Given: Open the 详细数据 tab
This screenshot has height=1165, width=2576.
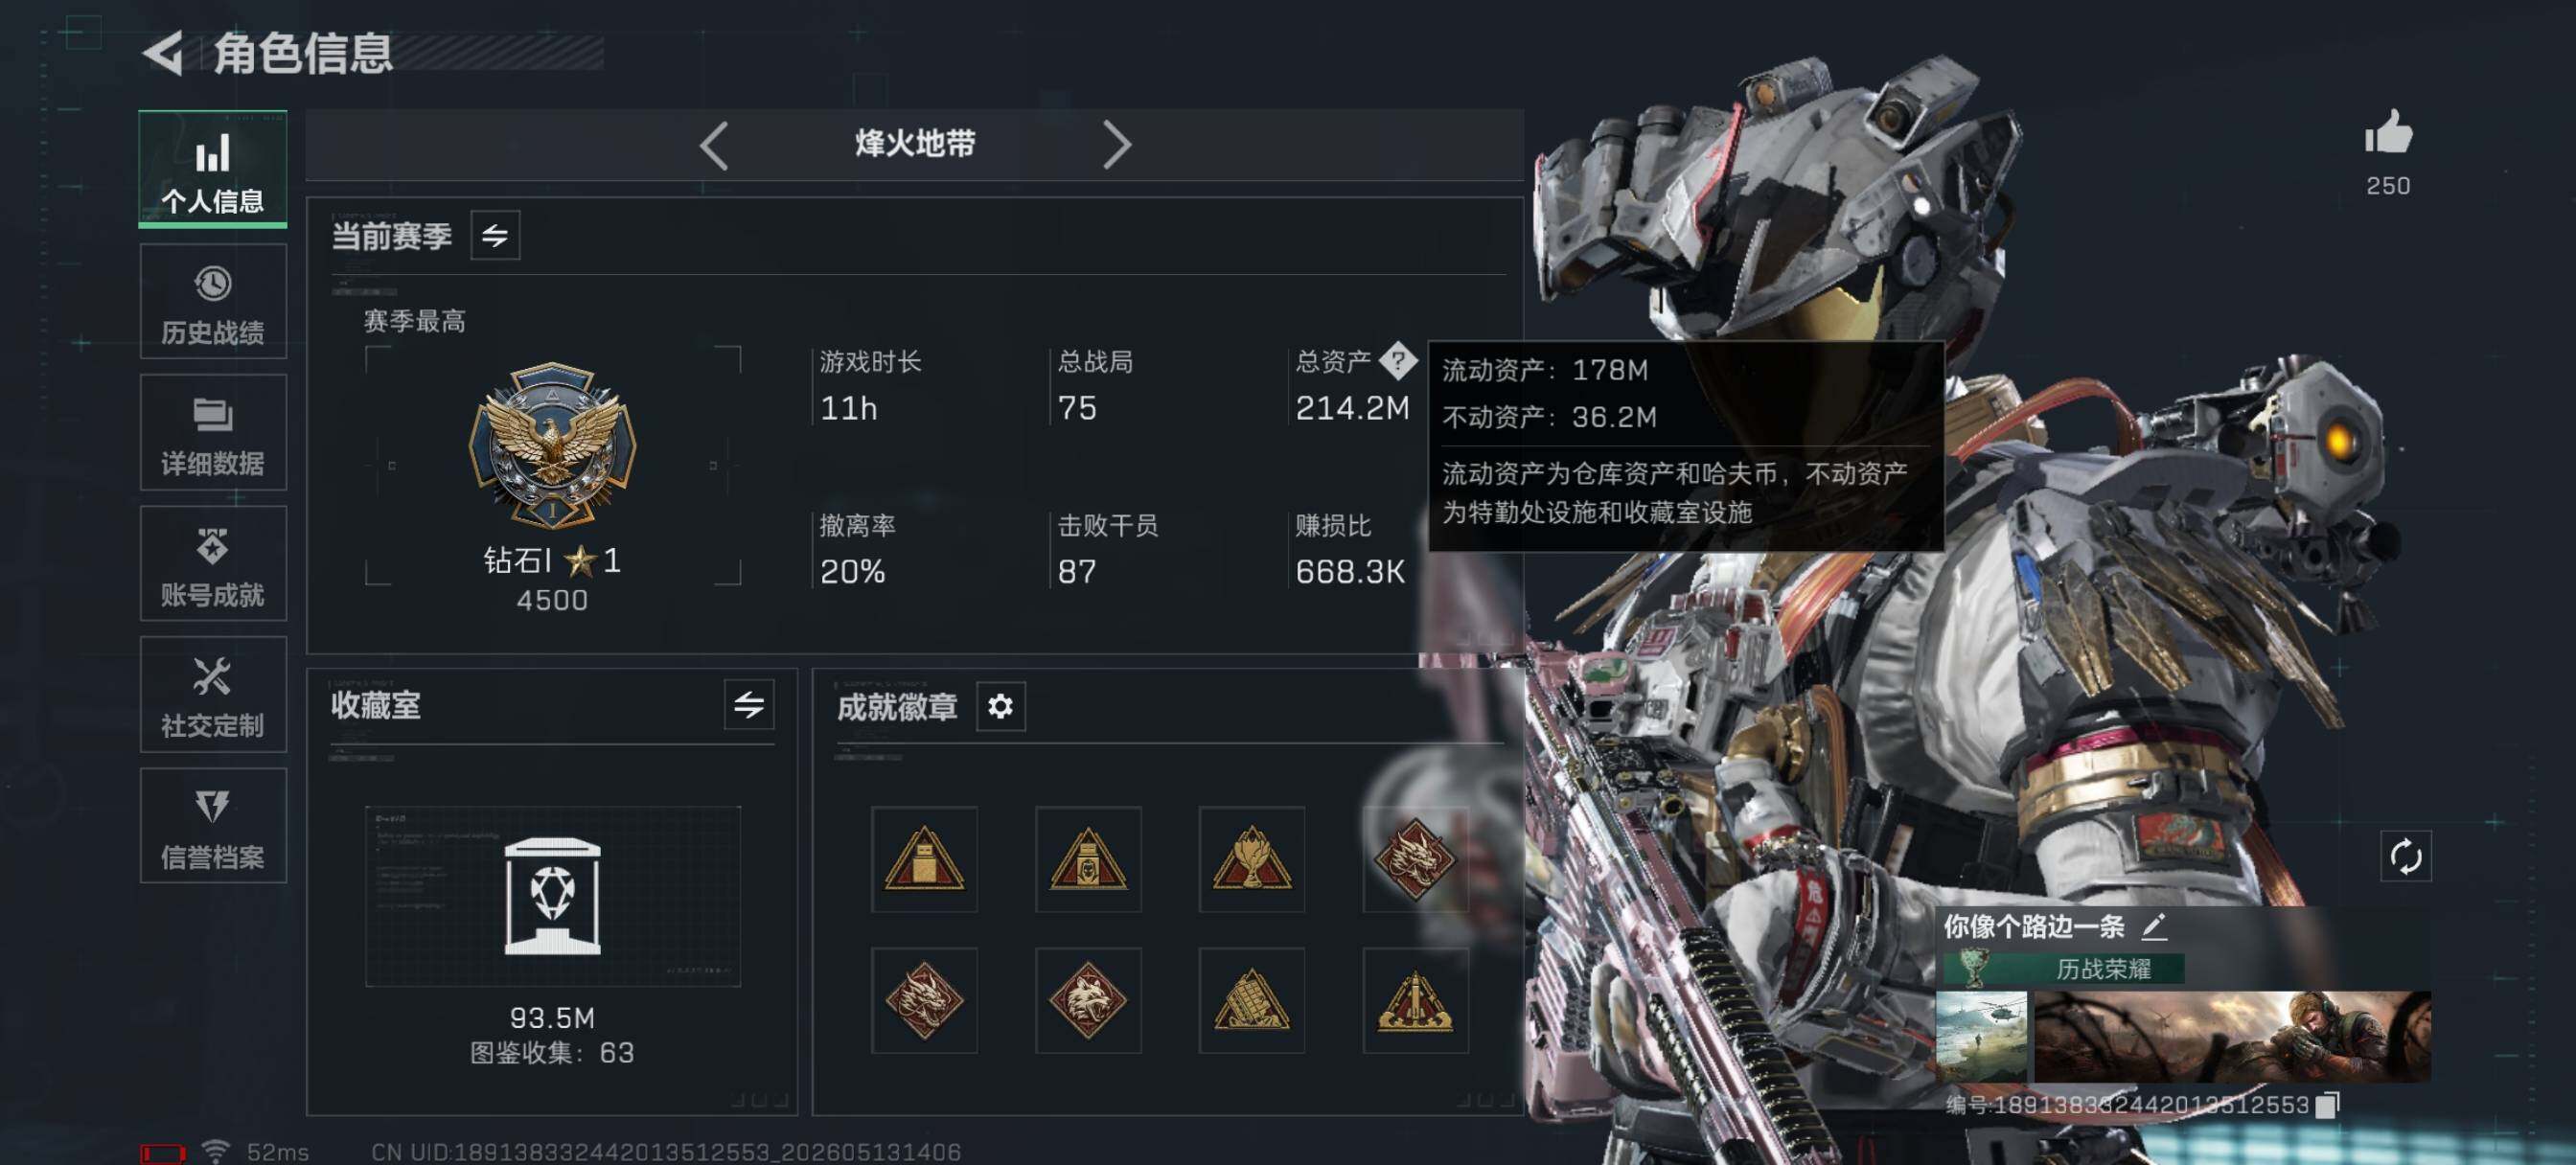Looking at the screenshot, I should pyautogui.click(x=213, y=433).
